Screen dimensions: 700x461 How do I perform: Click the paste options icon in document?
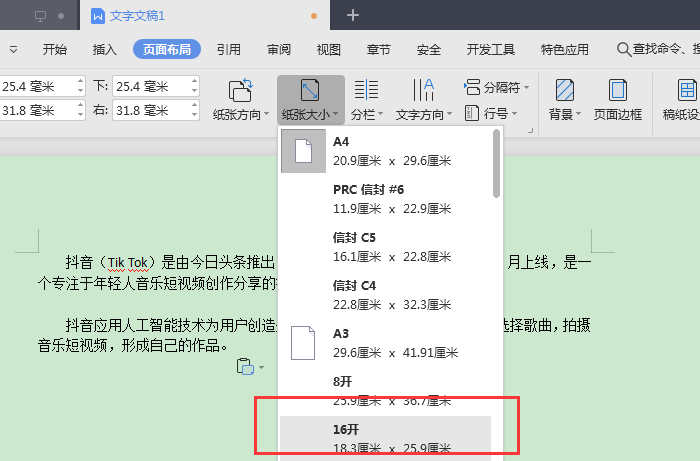(x=245, y=367)
